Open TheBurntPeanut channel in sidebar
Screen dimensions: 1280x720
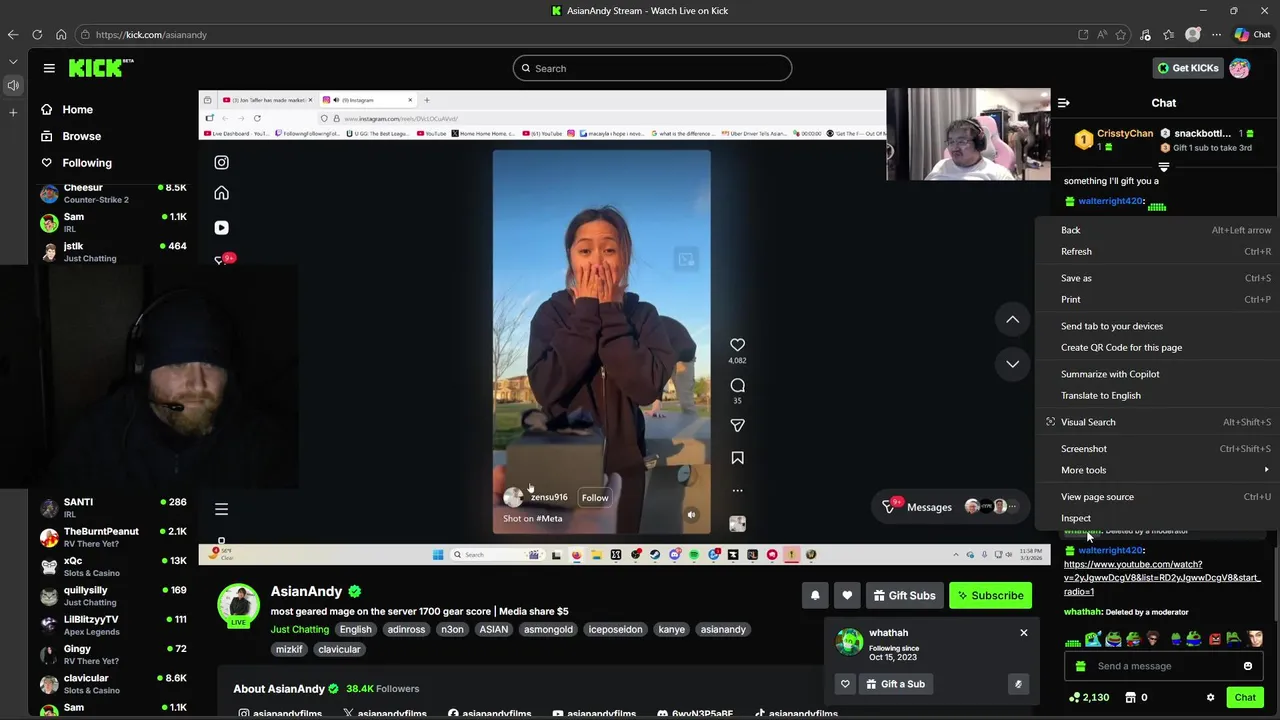click(113, 537)
